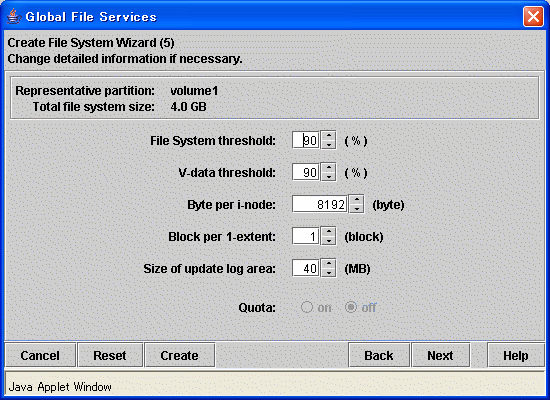Reset wizard values with Reset button
The image size is (550, 400).
click(110, 355)
